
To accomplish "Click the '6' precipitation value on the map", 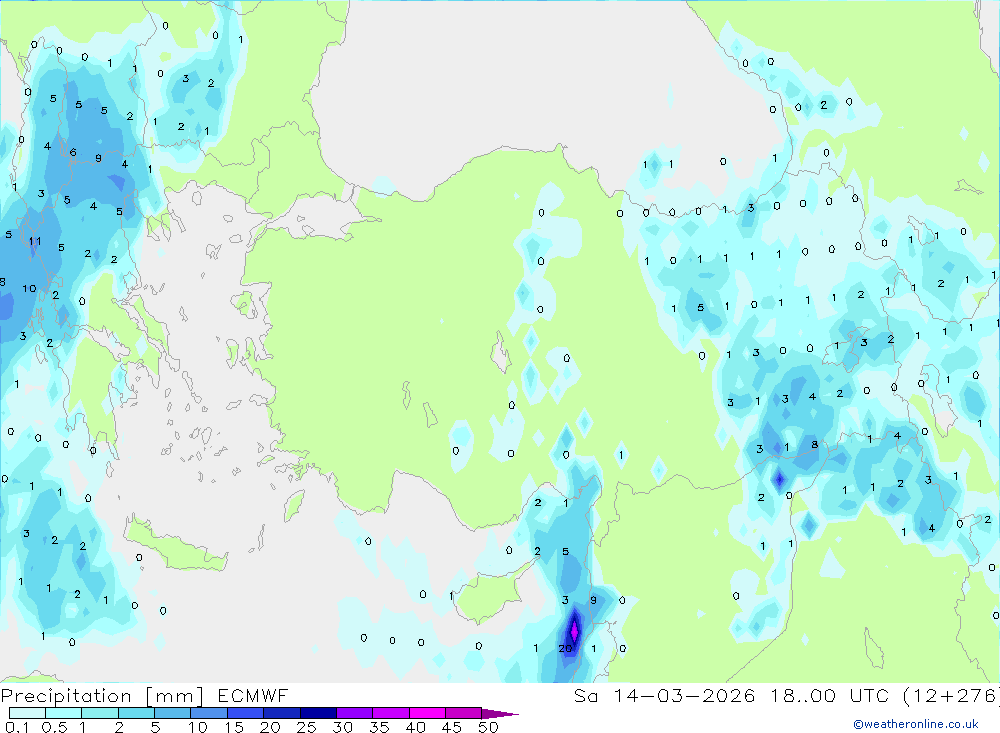I will [73, 152].
